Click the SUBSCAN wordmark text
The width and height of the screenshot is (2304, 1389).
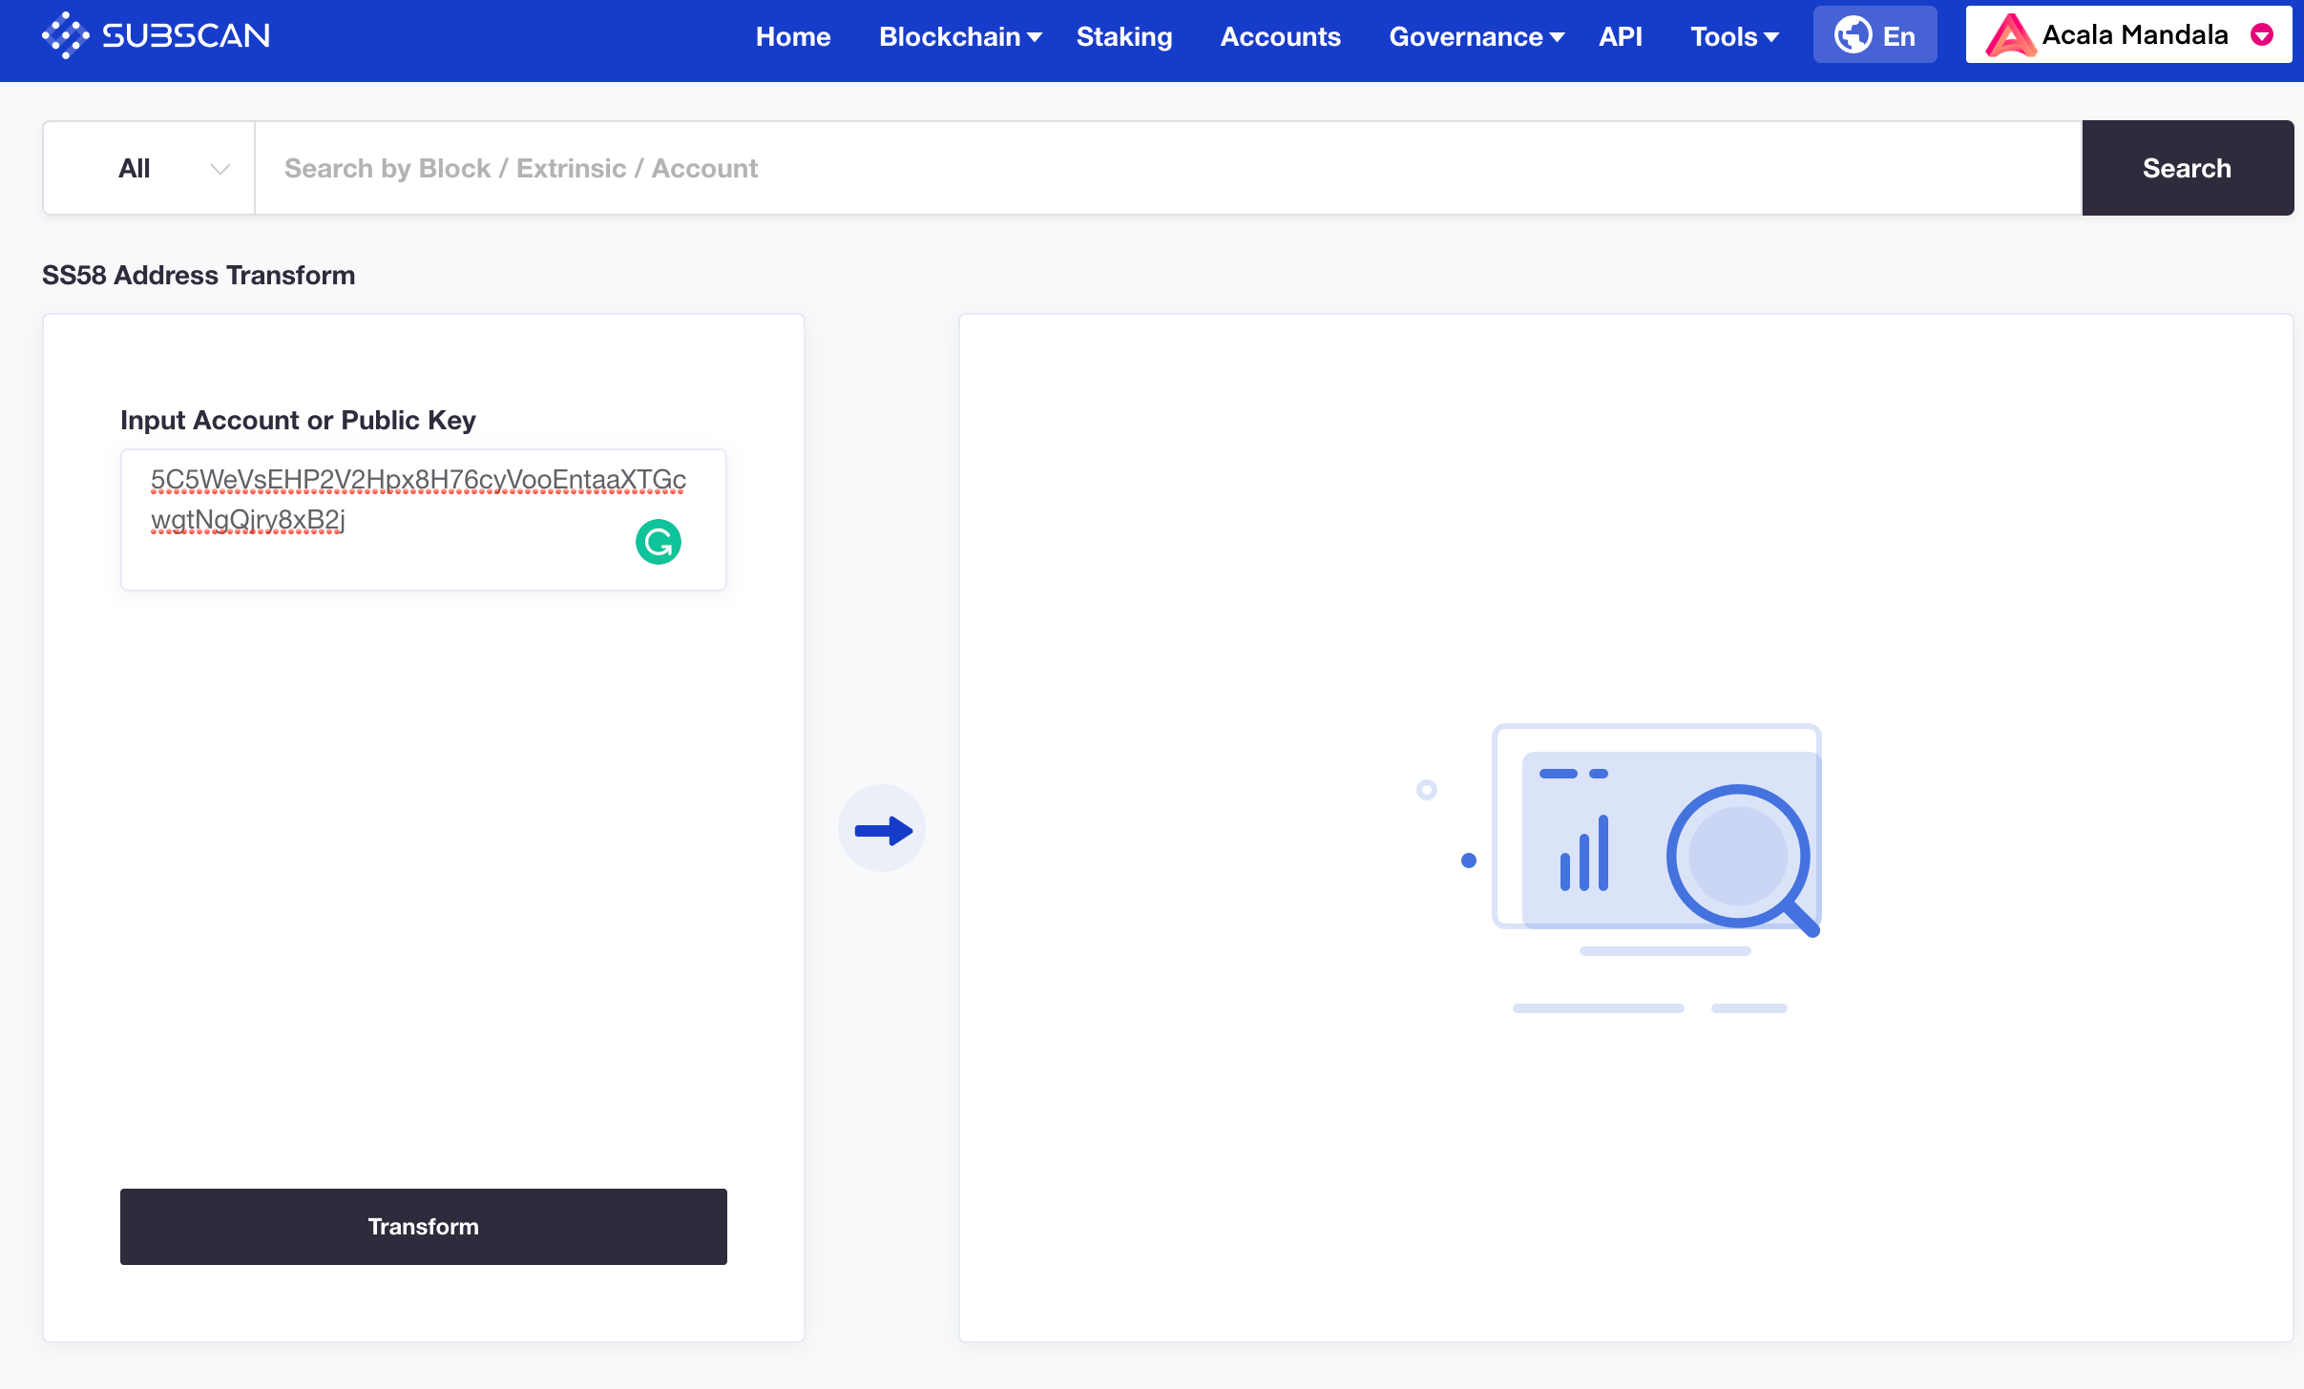[186, 36]
